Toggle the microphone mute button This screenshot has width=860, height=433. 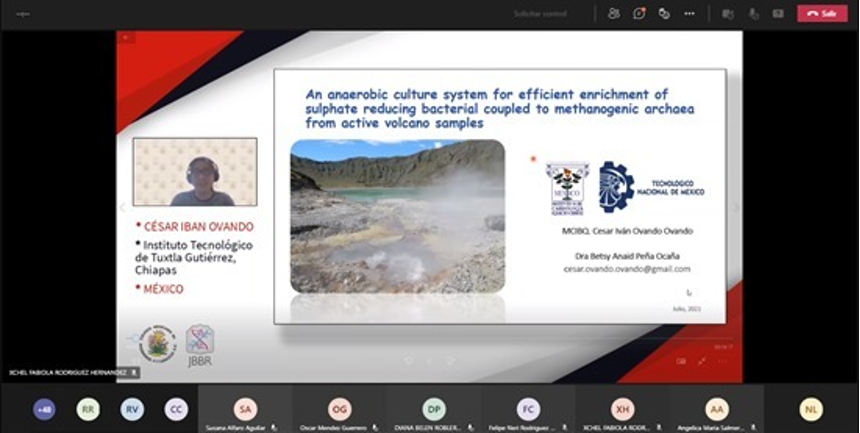(754, 14)
